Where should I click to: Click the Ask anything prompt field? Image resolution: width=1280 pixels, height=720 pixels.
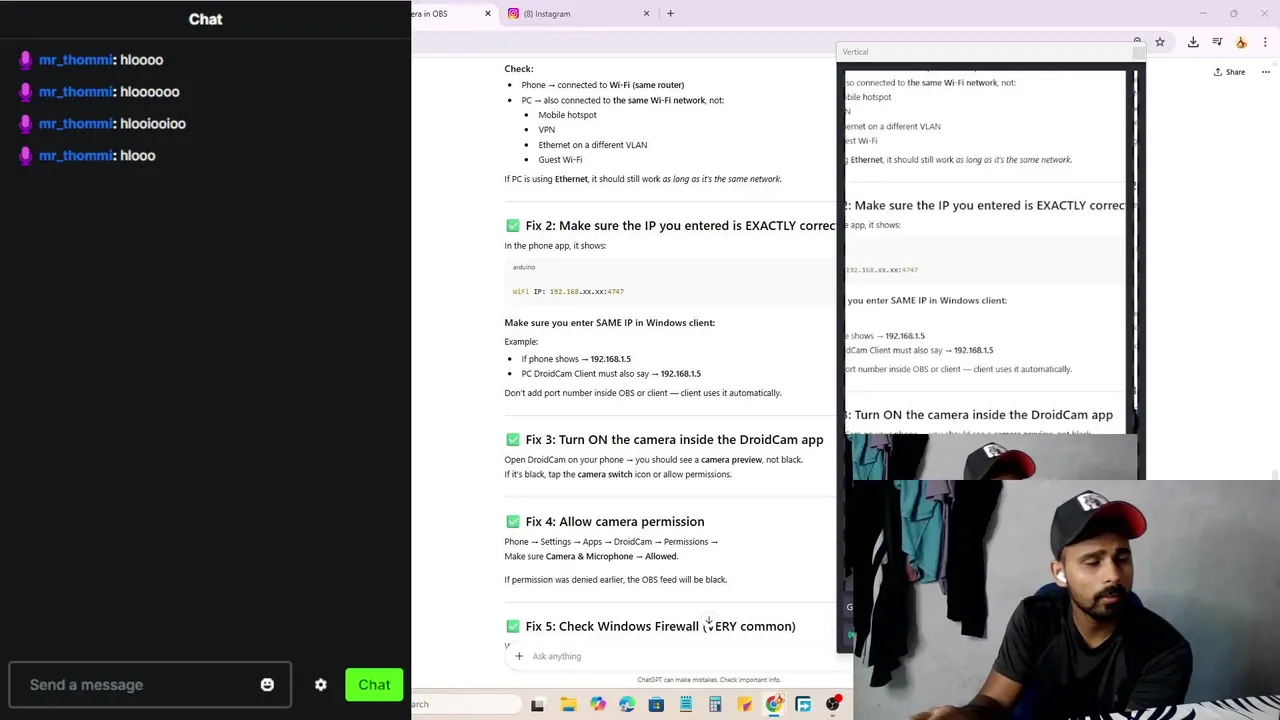[670, 656]
